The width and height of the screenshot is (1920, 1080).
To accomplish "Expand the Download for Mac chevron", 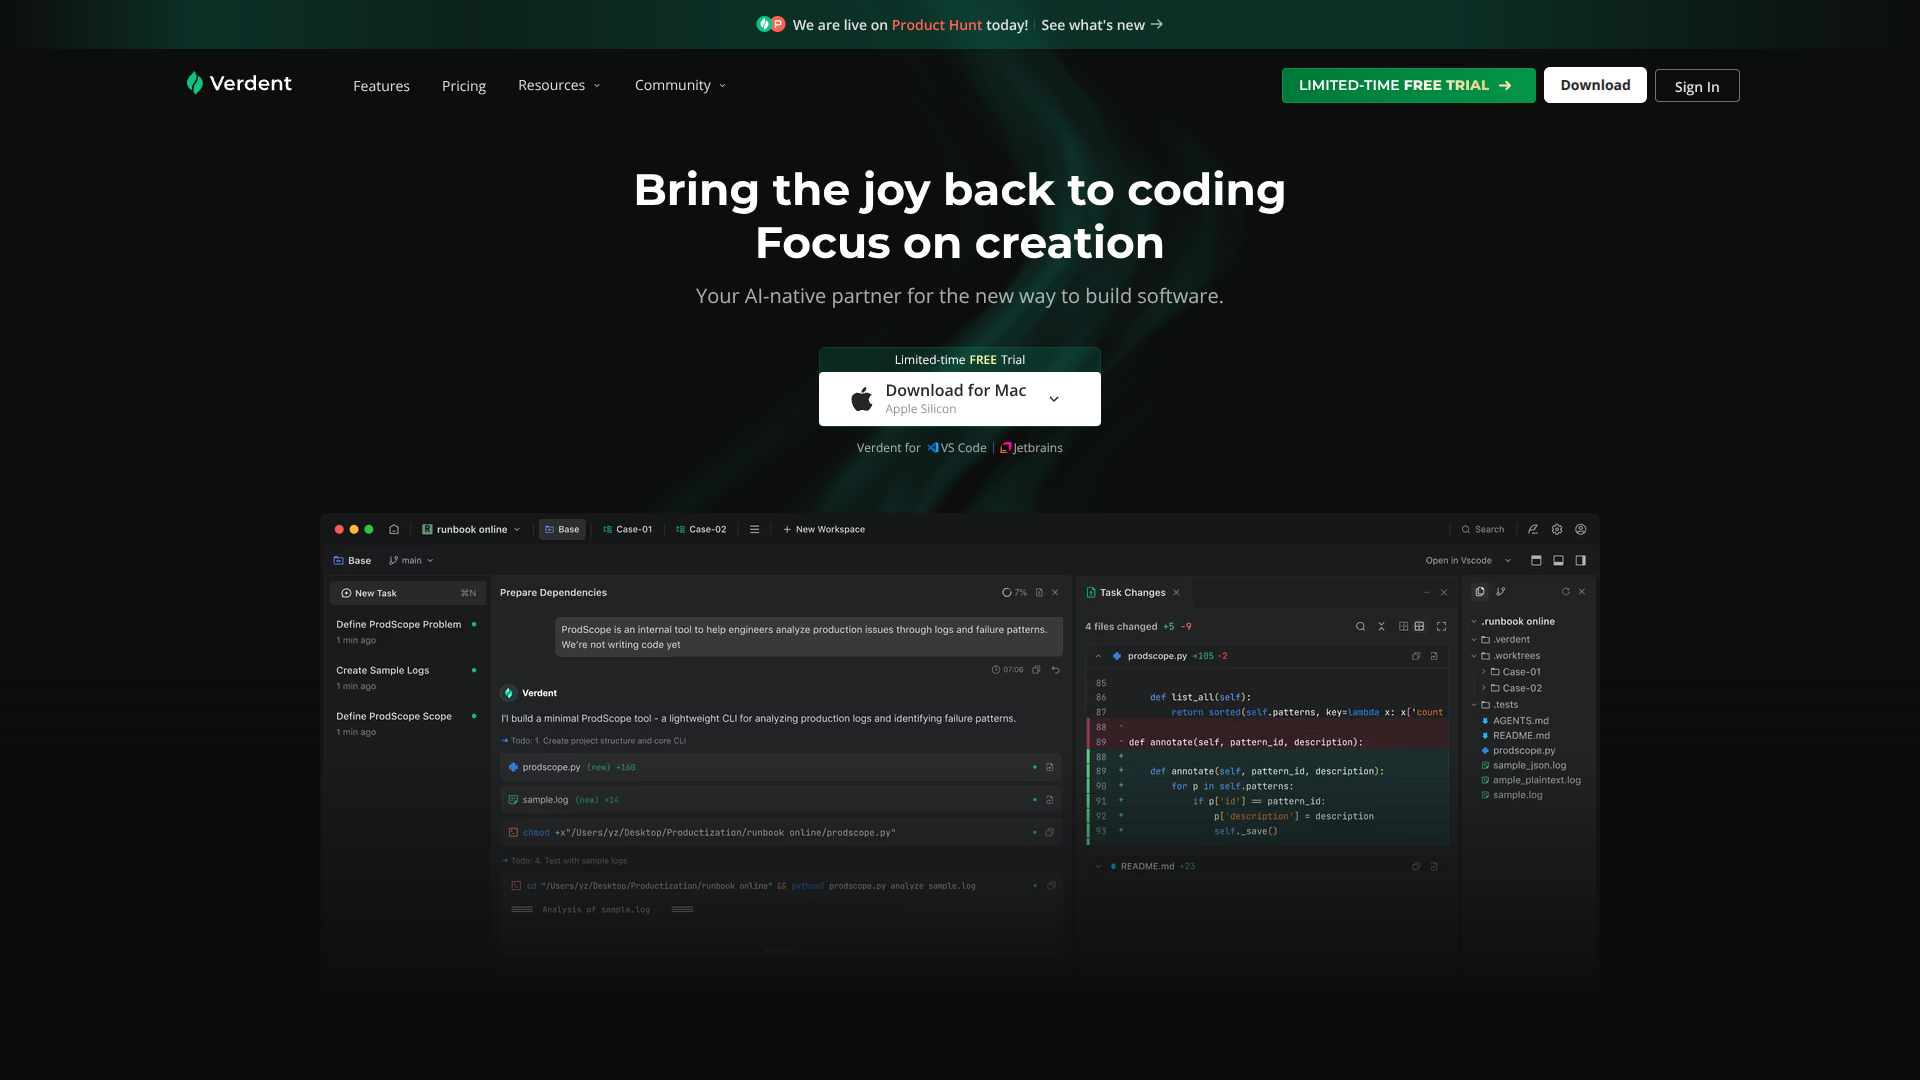I will click(1054, 399).
